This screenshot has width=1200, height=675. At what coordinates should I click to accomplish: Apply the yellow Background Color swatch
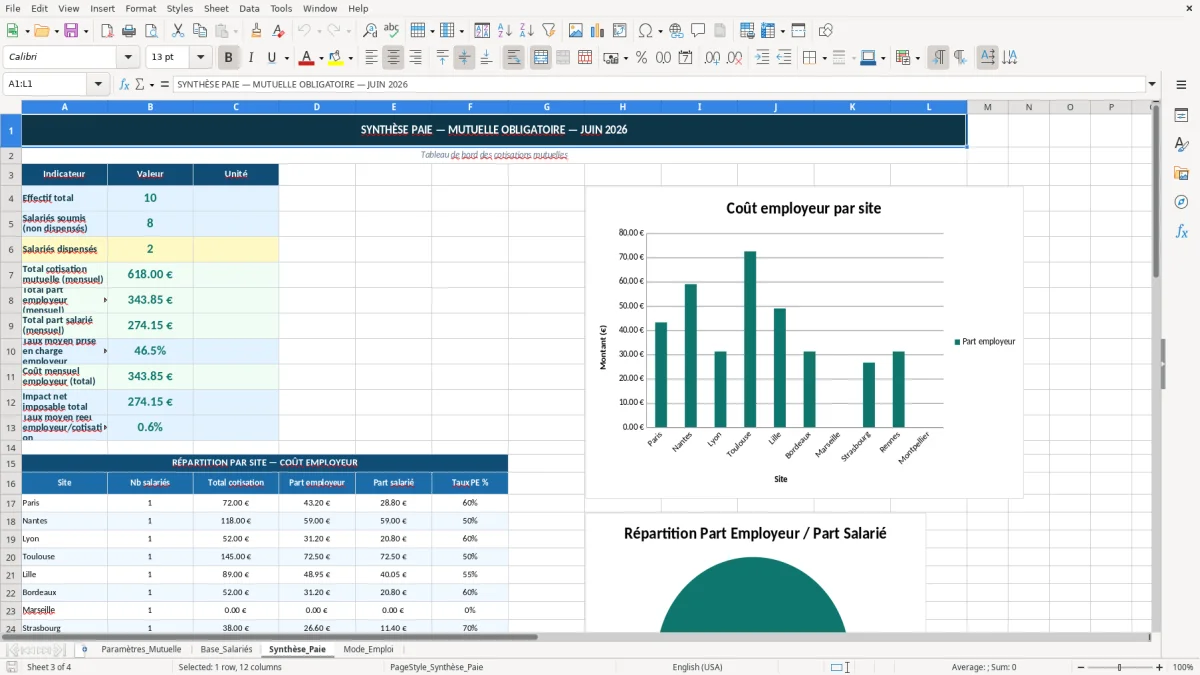(x=335, y=58)
